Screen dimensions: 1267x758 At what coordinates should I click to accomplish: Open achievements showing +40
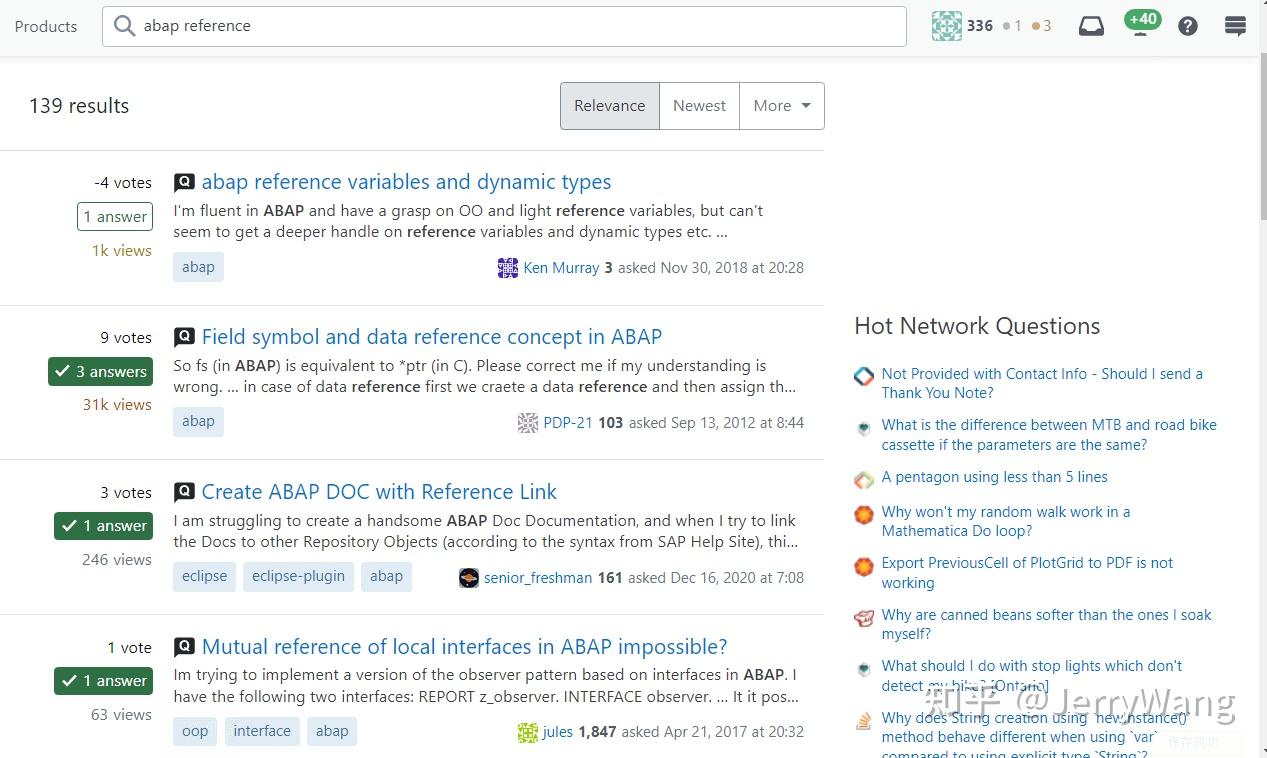[1141, 22]
